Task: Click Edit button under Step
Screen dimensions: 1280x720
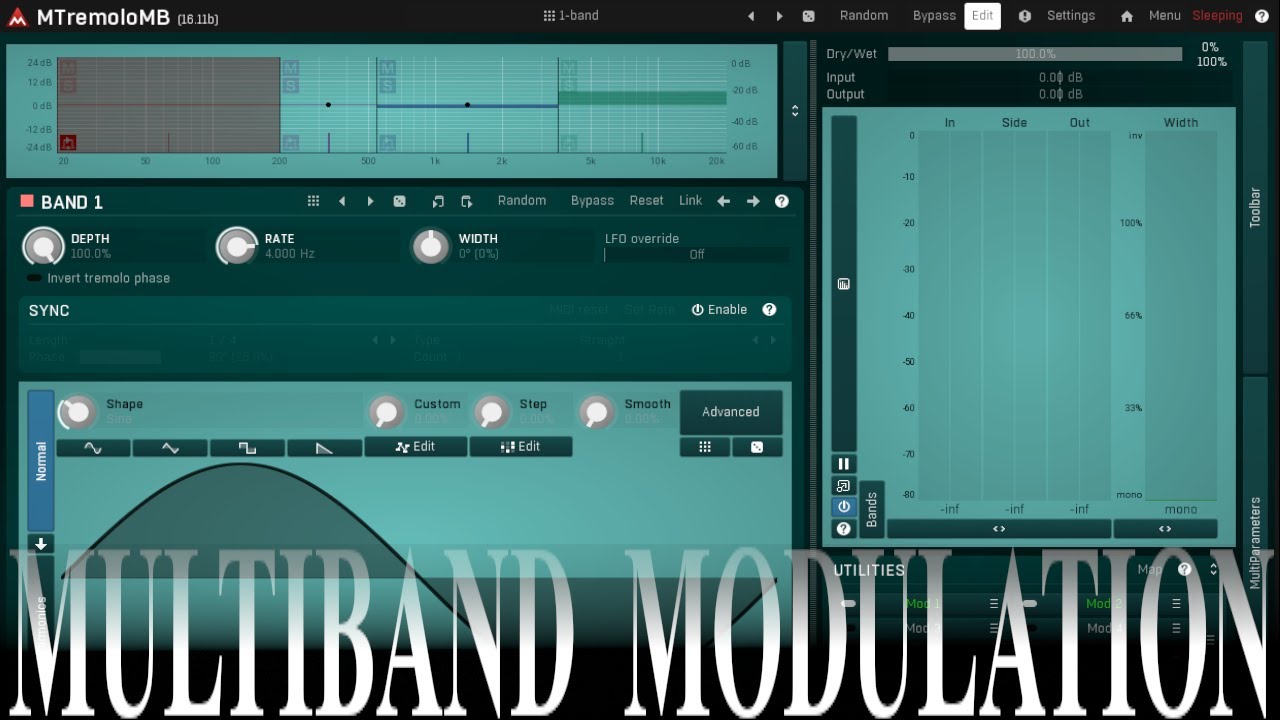Action: (521, 447)
